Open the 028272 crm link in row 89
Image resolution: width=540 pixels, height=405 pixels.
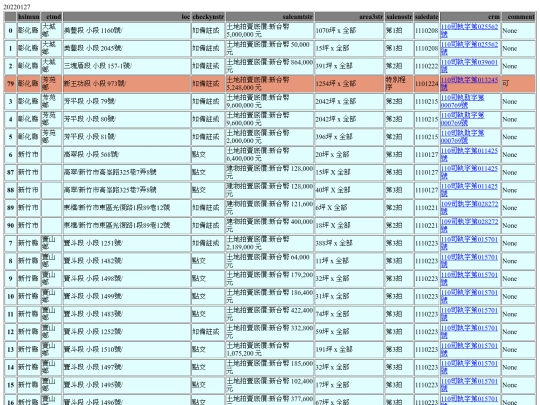[x=469, y=208]
